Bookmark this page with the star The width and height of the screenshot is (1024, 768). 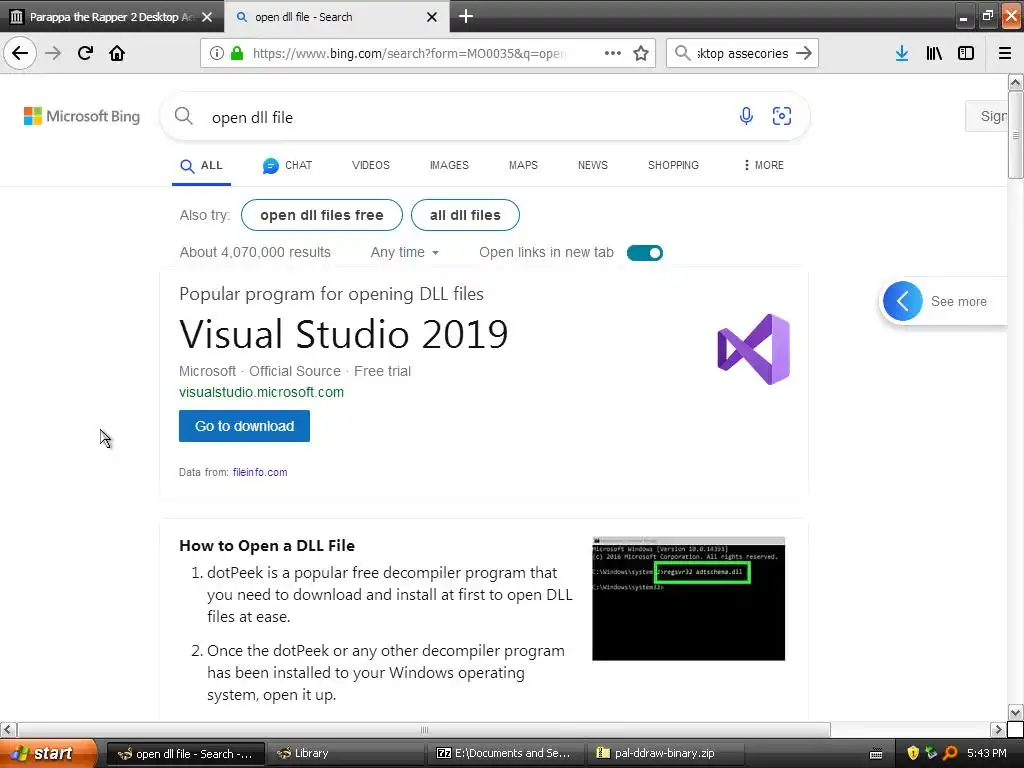click(x=641, y=54)
